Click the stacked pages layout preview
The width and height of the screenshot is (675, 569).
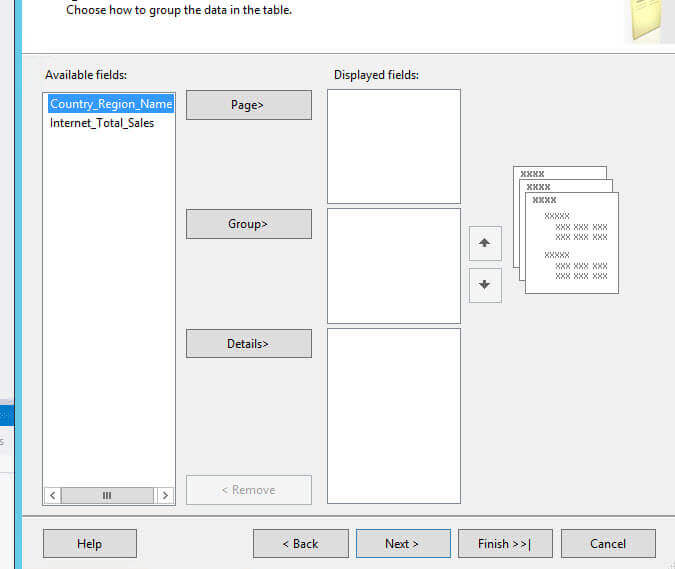(566, 230)
